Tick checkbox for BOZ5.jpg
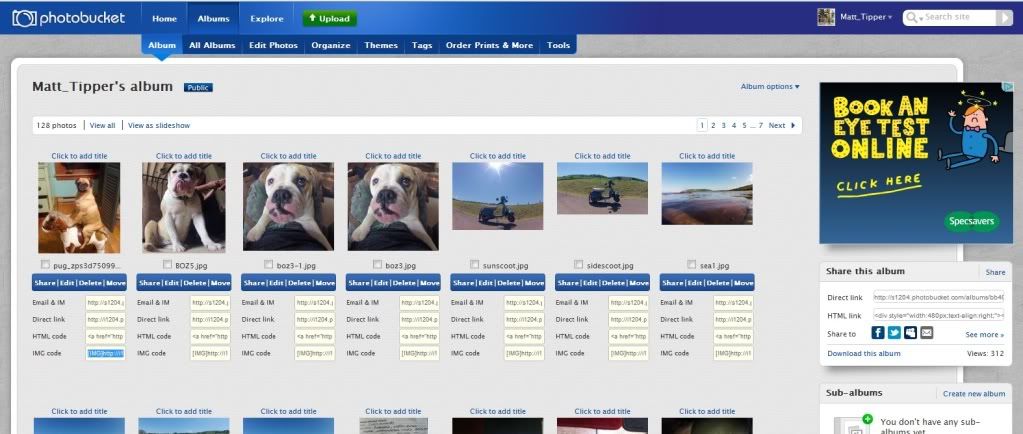The image size is (1023, 434). 167,264
